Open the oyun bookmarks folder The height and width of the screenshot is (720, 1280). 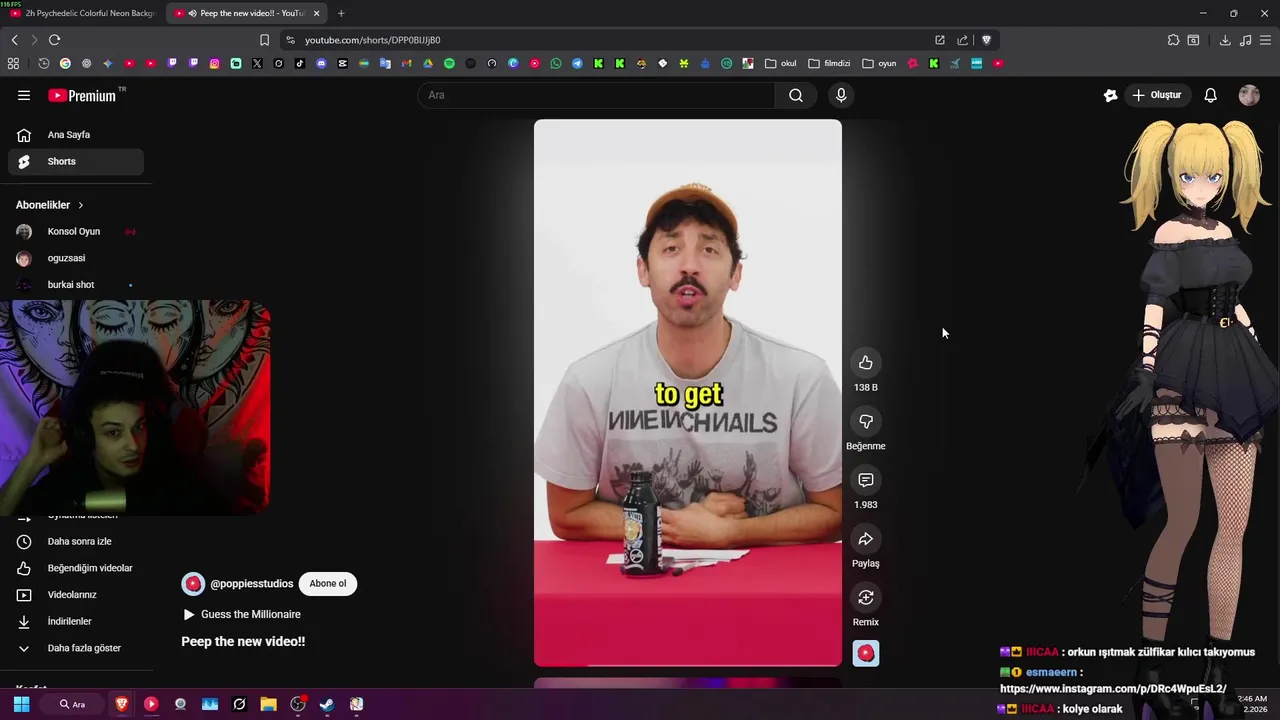click(879, 63)
